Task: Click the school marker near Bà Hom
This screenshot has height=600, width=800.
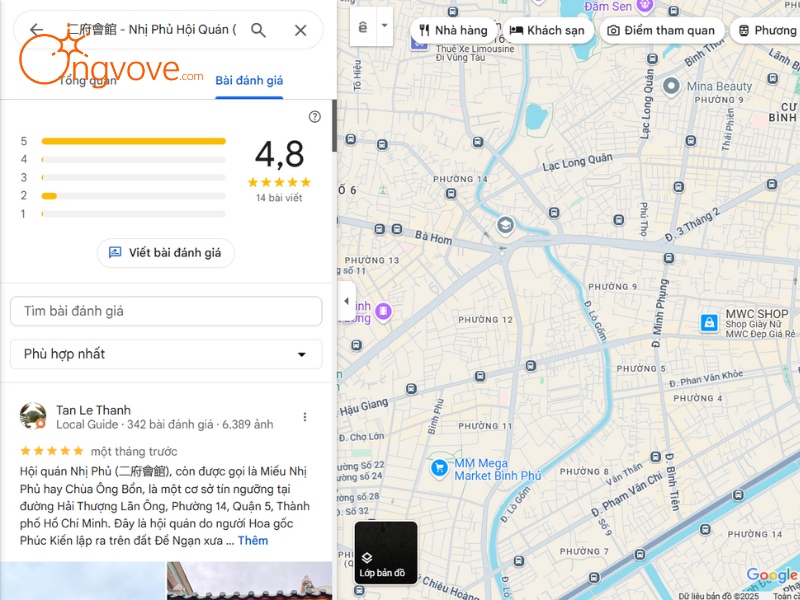Action: [x=505, y=225]
